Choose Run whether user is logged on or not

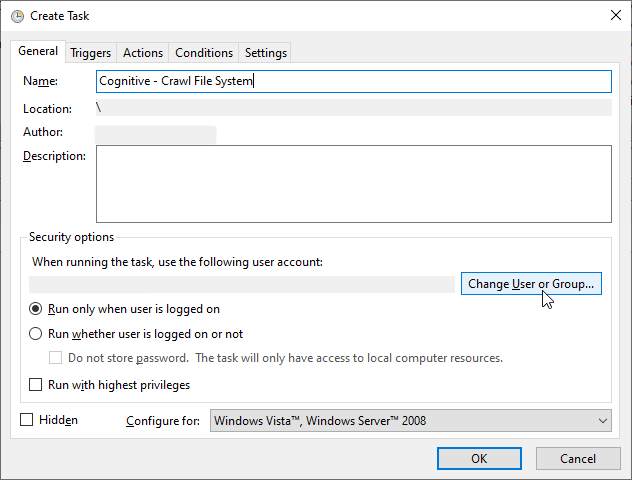(x=36, y=334)
